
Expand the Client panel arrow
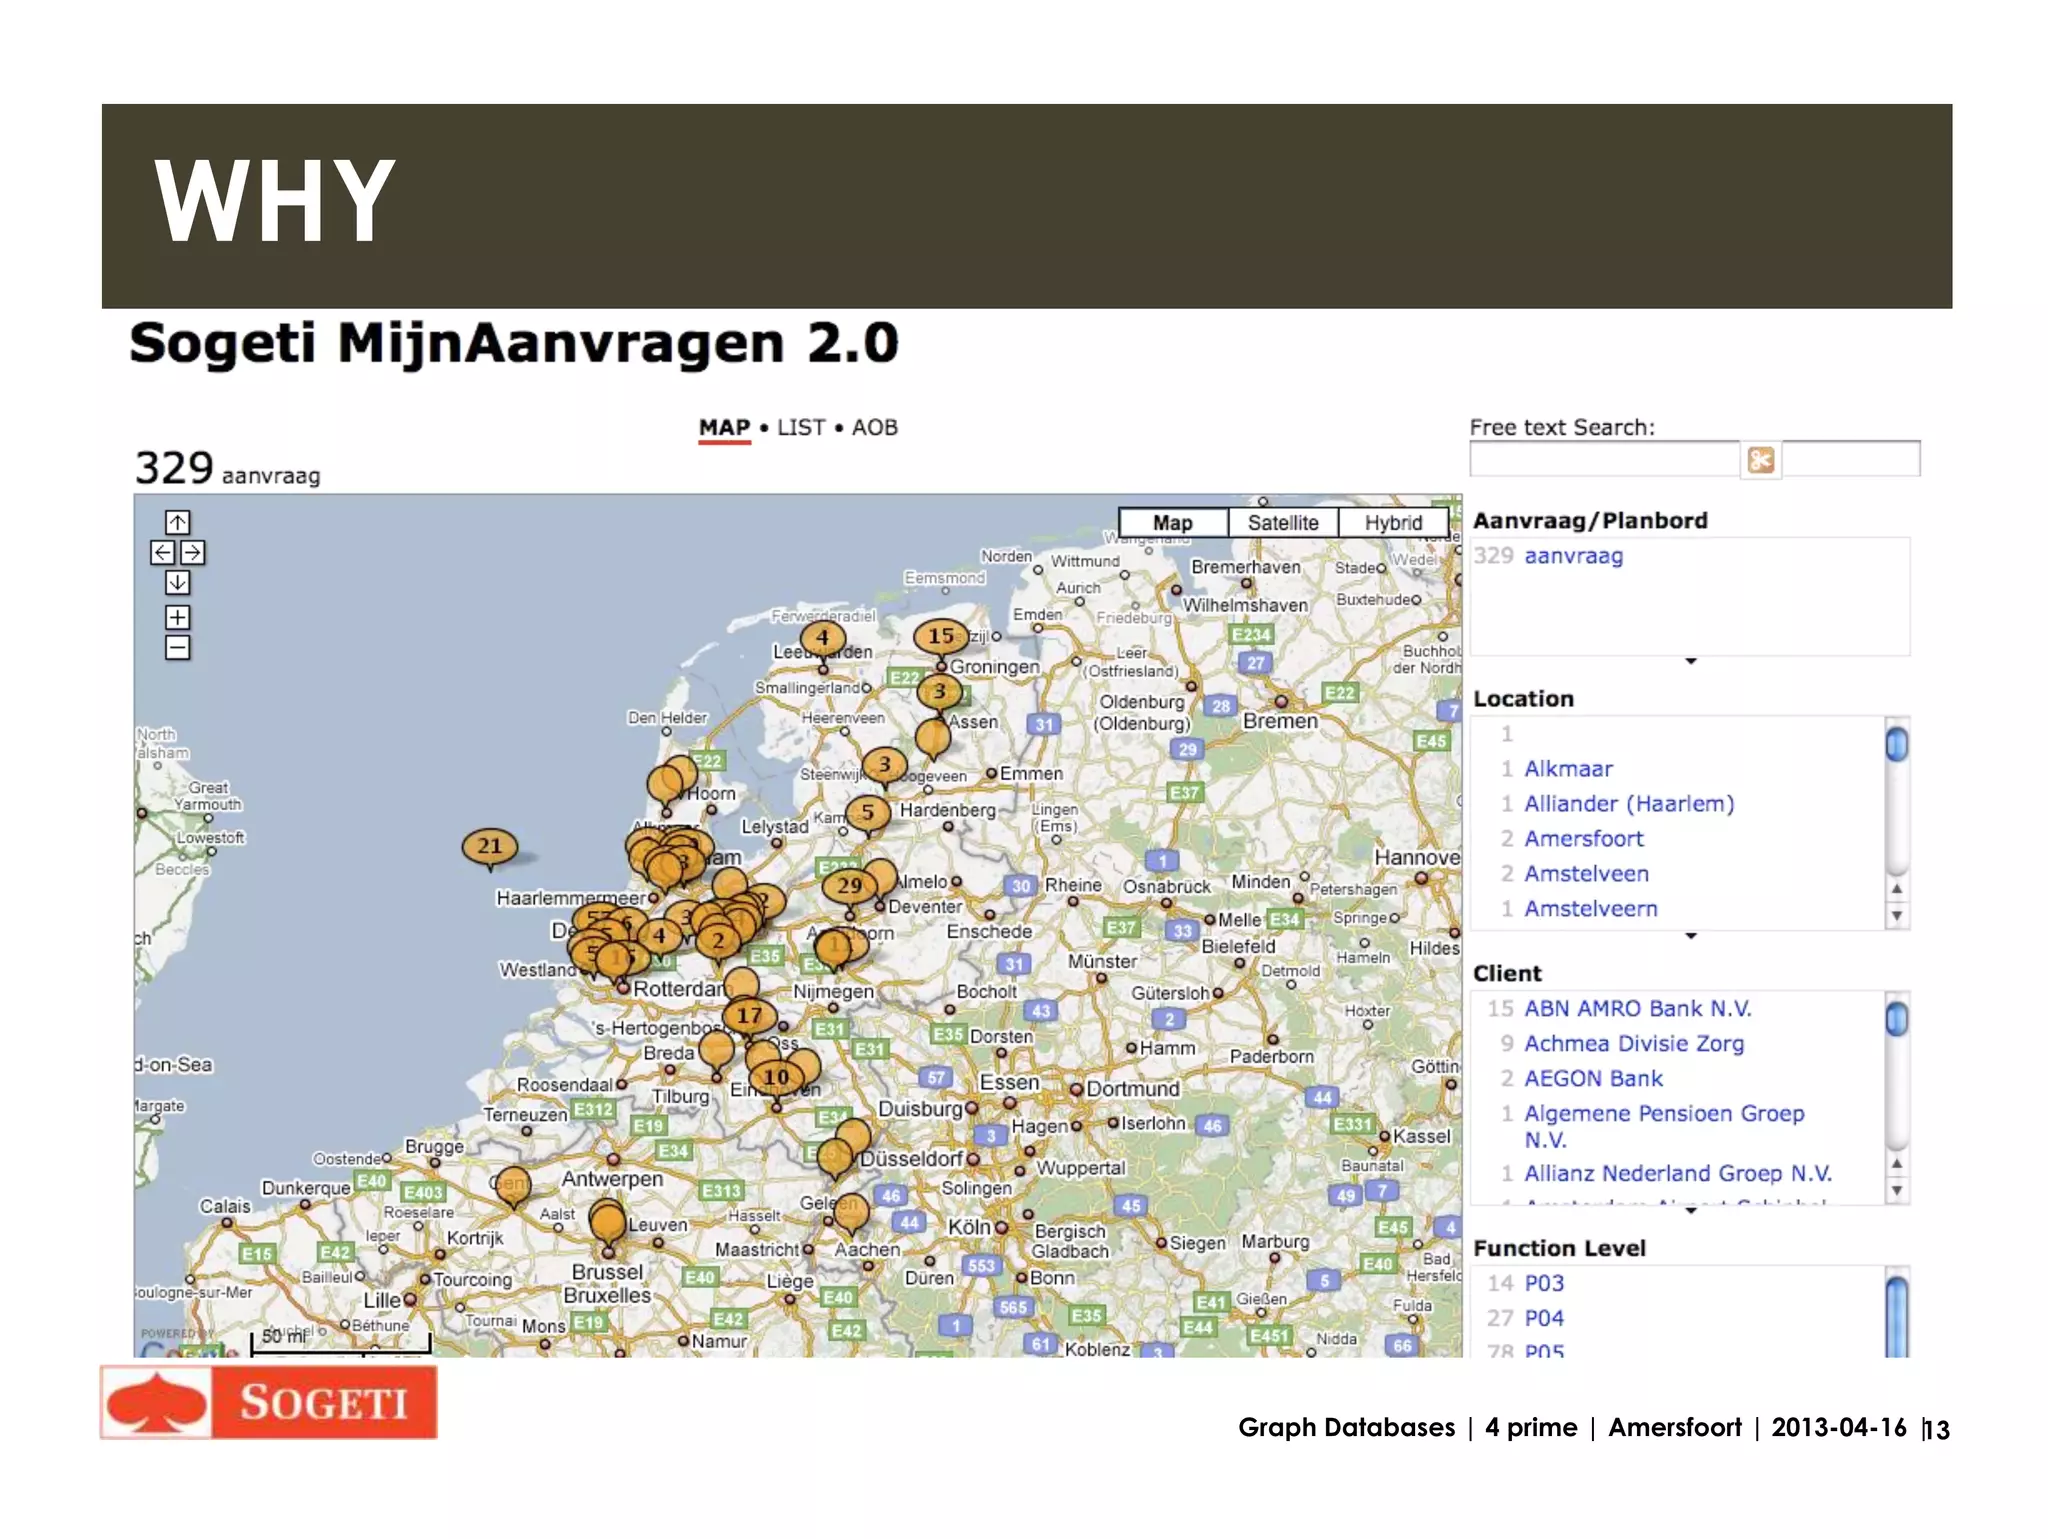pos(1690,1211)
